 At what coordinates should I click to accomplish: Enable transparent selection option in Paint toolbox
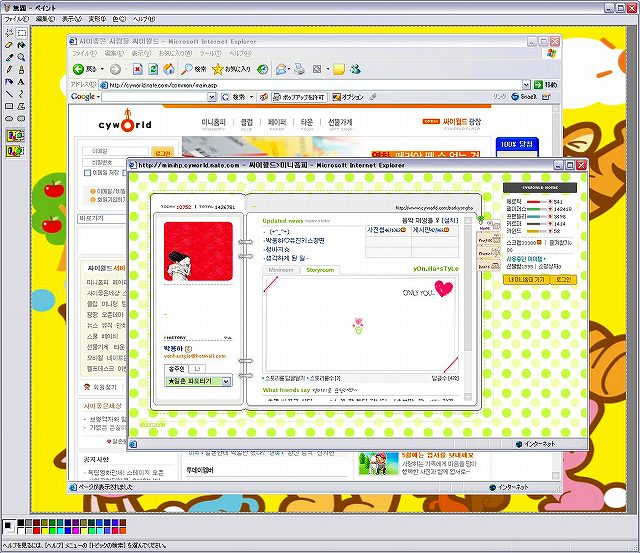coord(15,151)
